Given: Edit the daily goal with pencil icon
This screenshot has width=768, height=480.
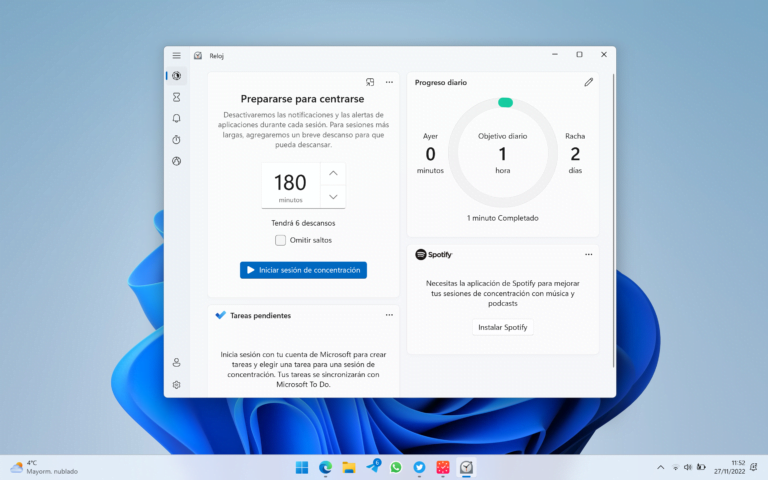Looking at the screenshot, I should 588,82.
